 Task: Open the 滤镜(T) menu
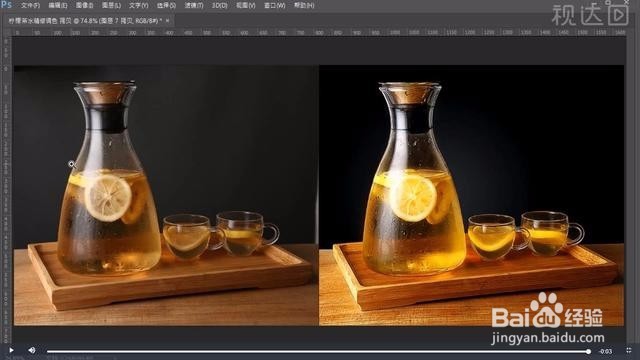coord(193,5)
